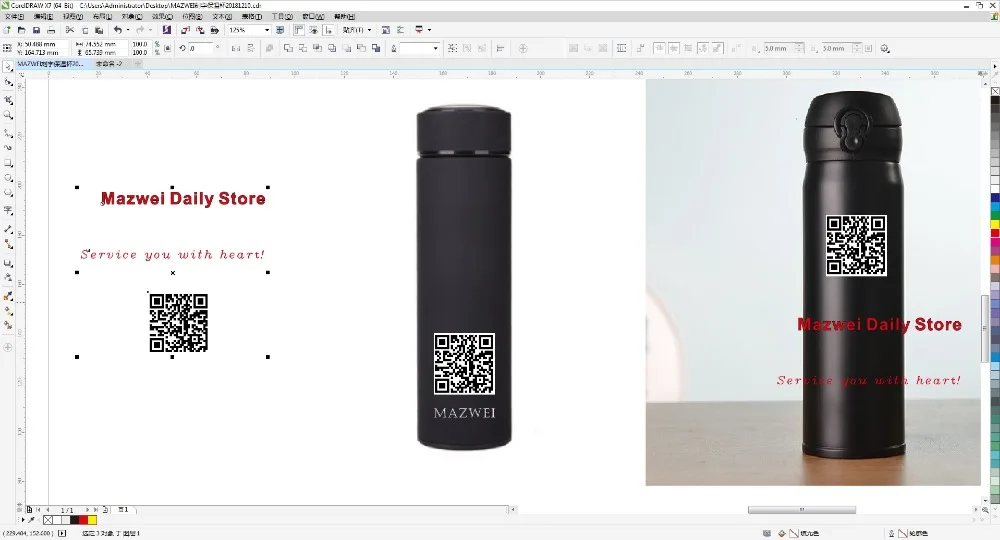Open the File menu
1000x540 pixels.
[14, 17]
